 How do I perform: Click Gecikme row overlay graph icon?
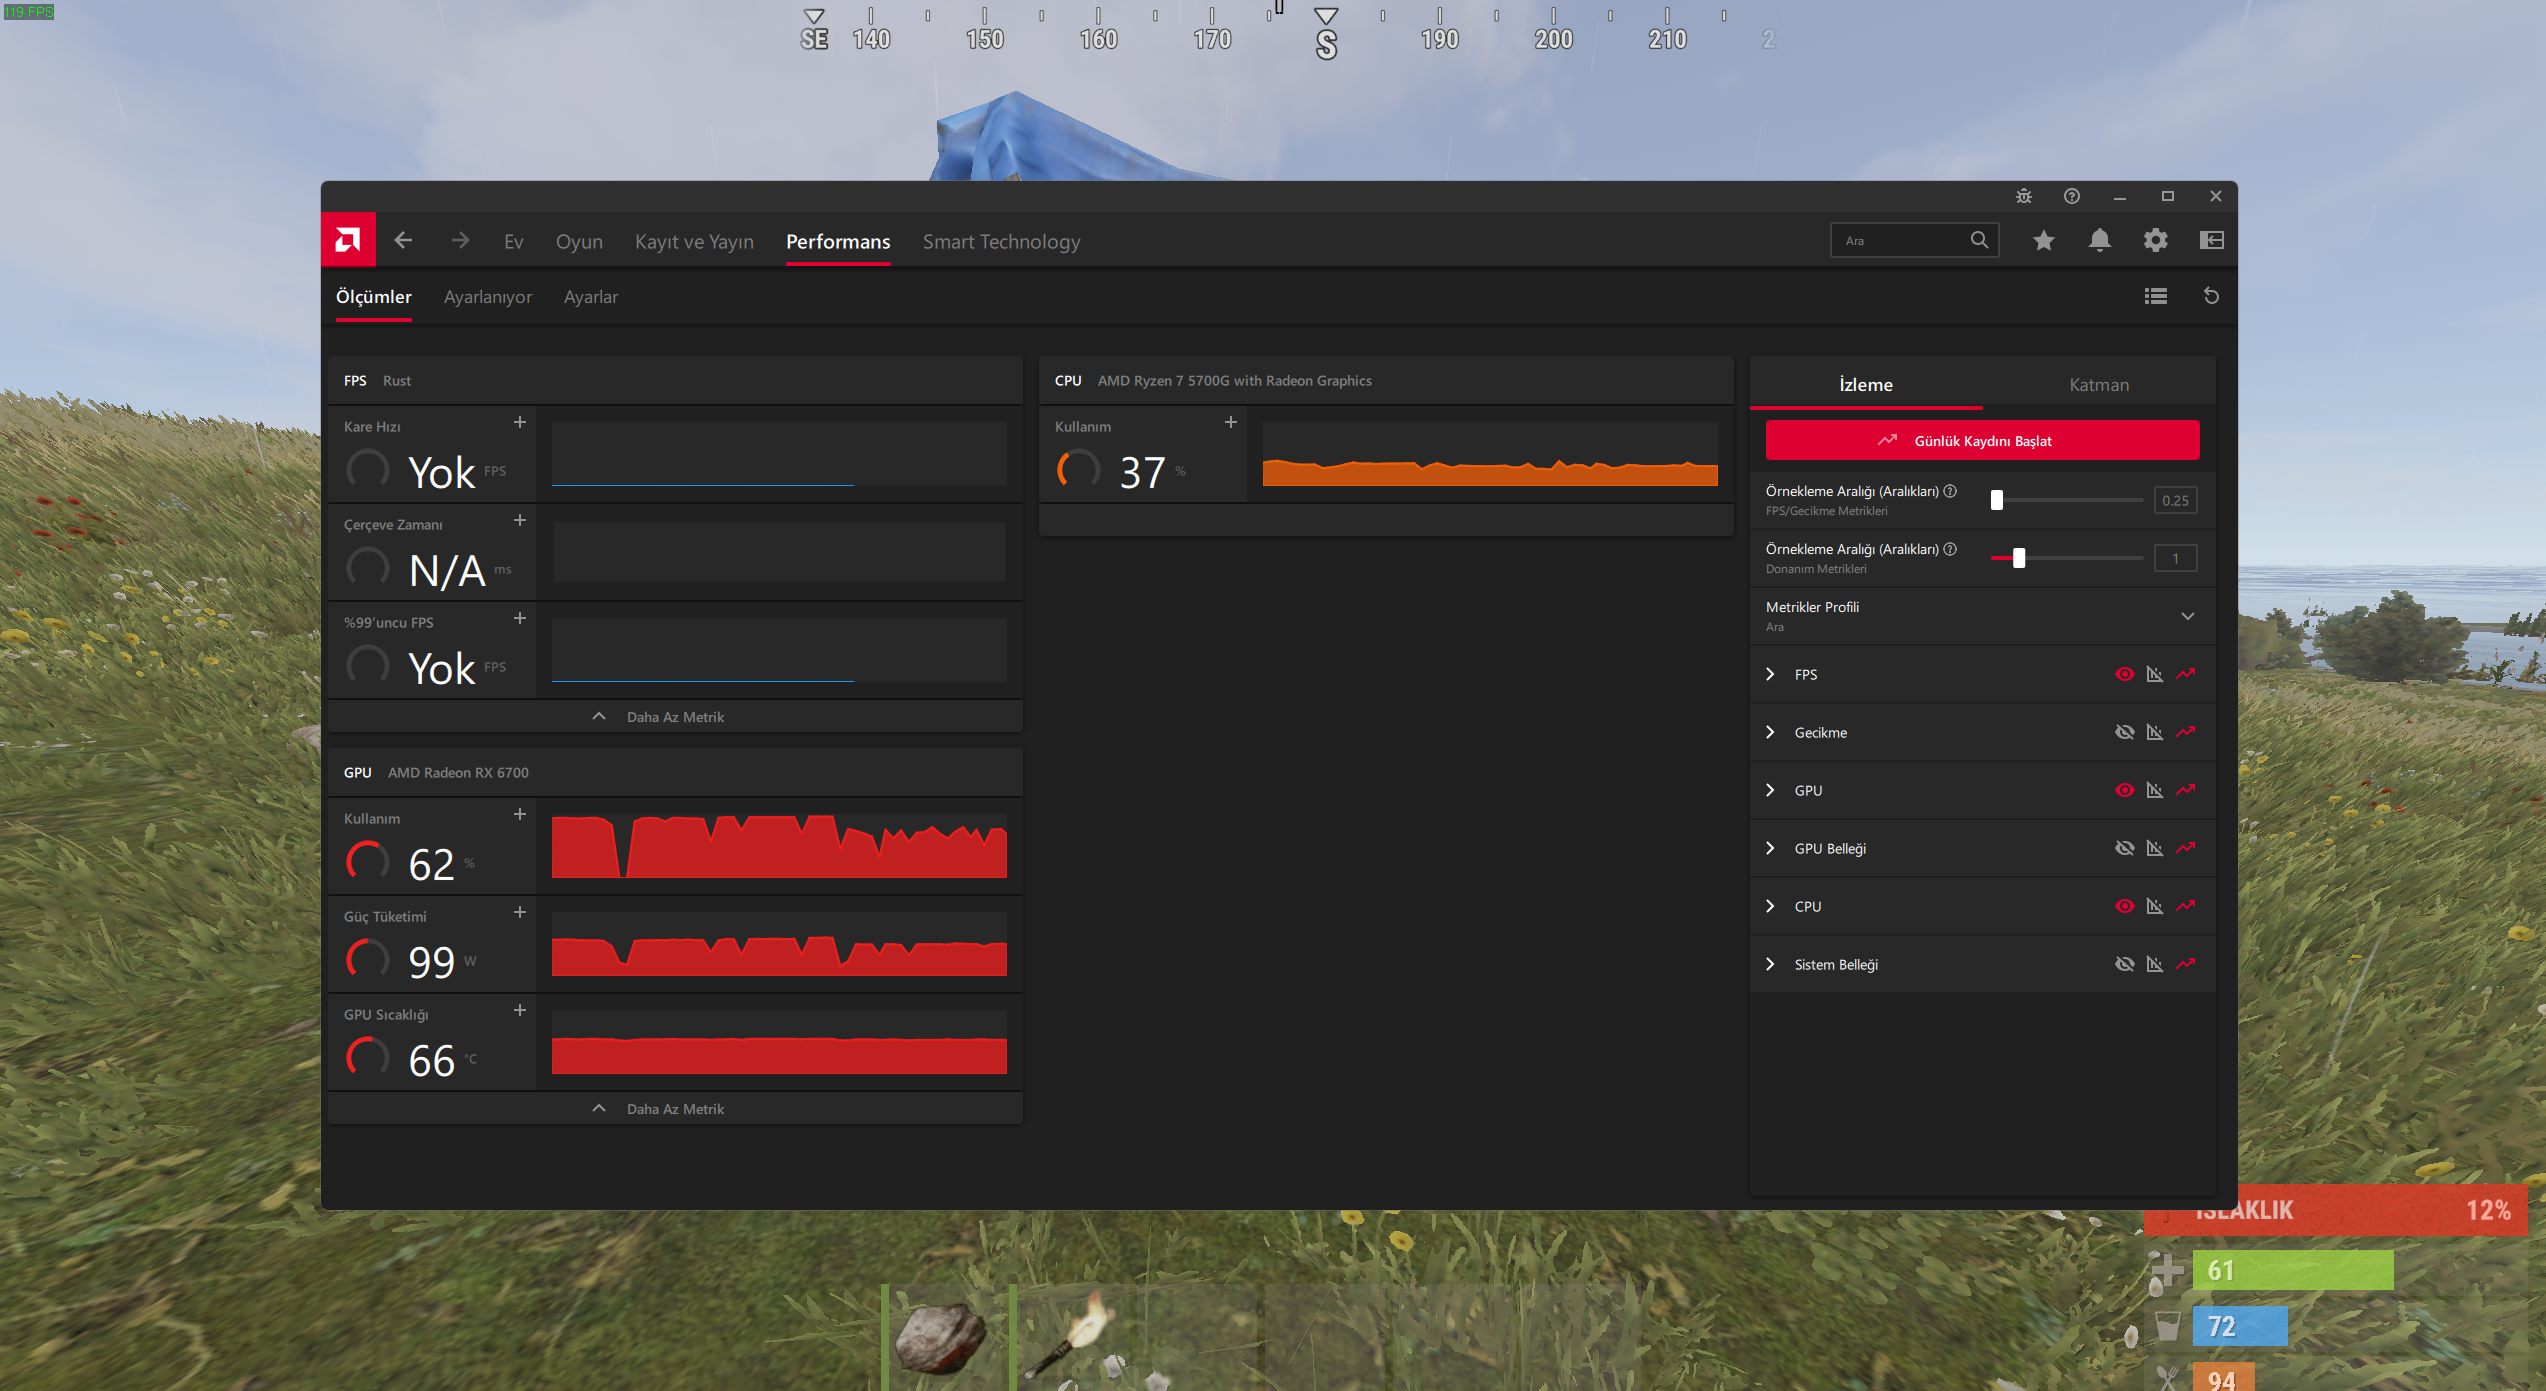point(2155,732)
